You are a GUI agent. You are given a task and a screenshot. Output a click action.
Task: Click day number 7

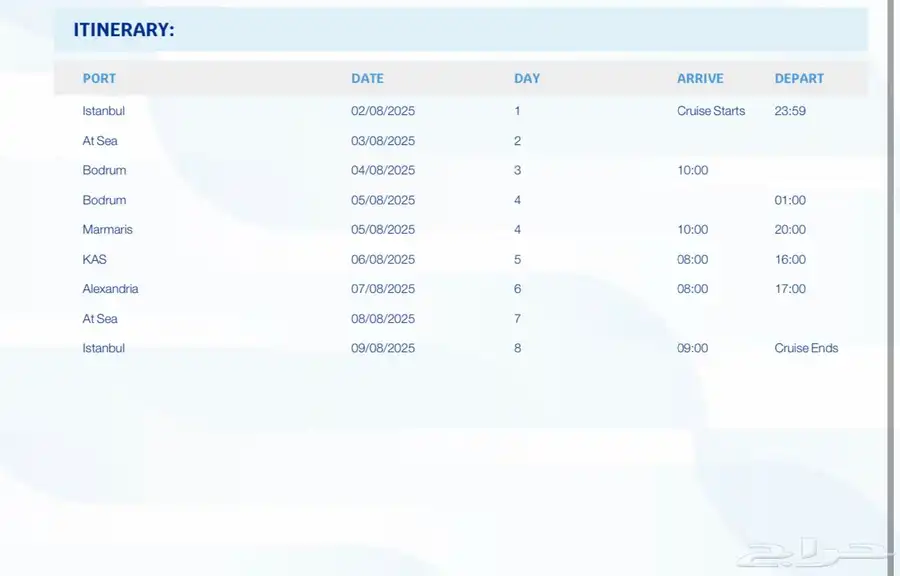(x=518, y=318)
